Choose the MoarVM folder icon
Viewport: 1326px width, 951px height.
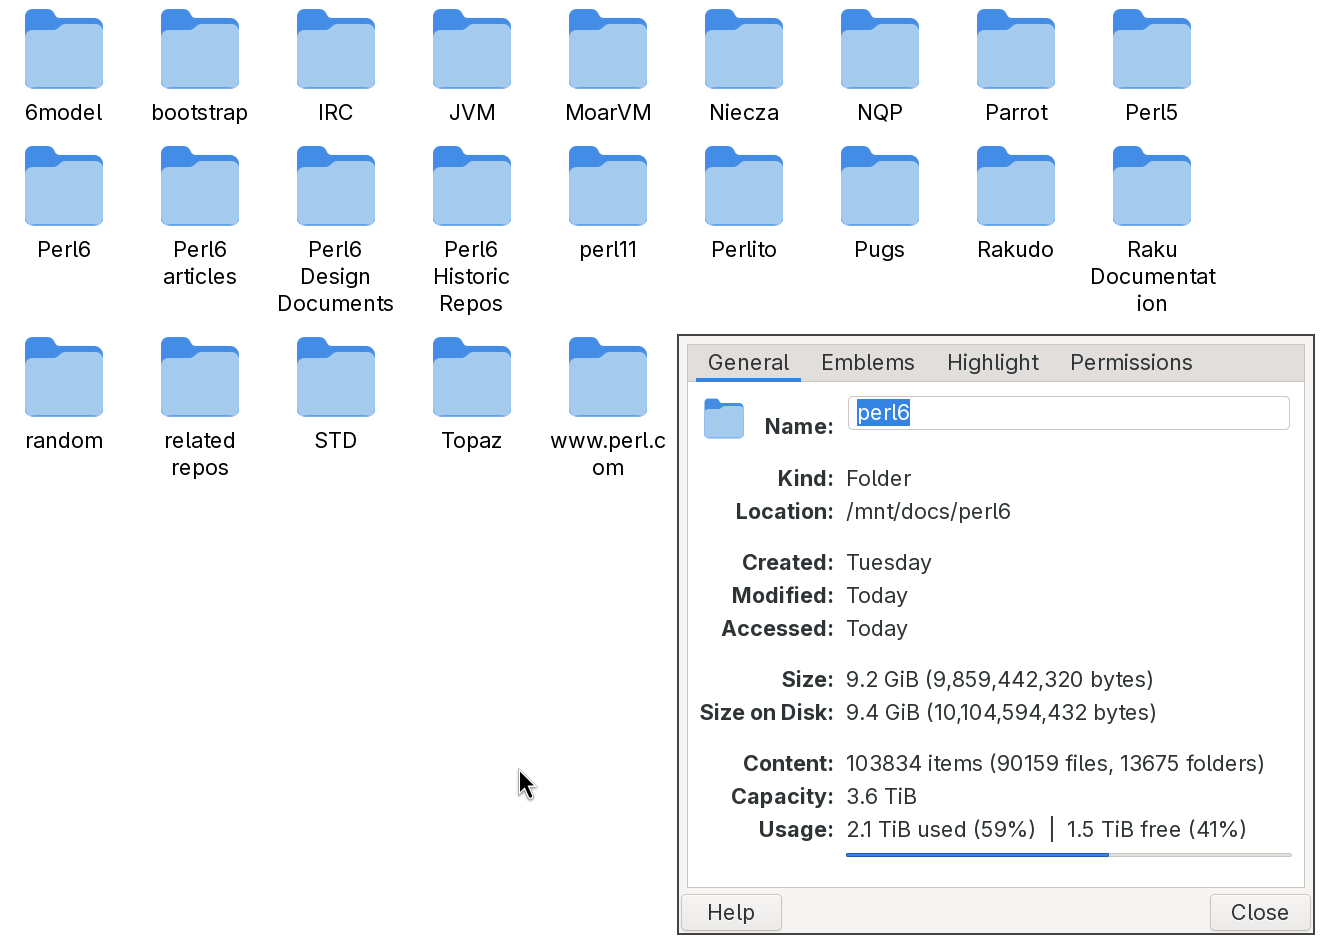tap(608, 49)
